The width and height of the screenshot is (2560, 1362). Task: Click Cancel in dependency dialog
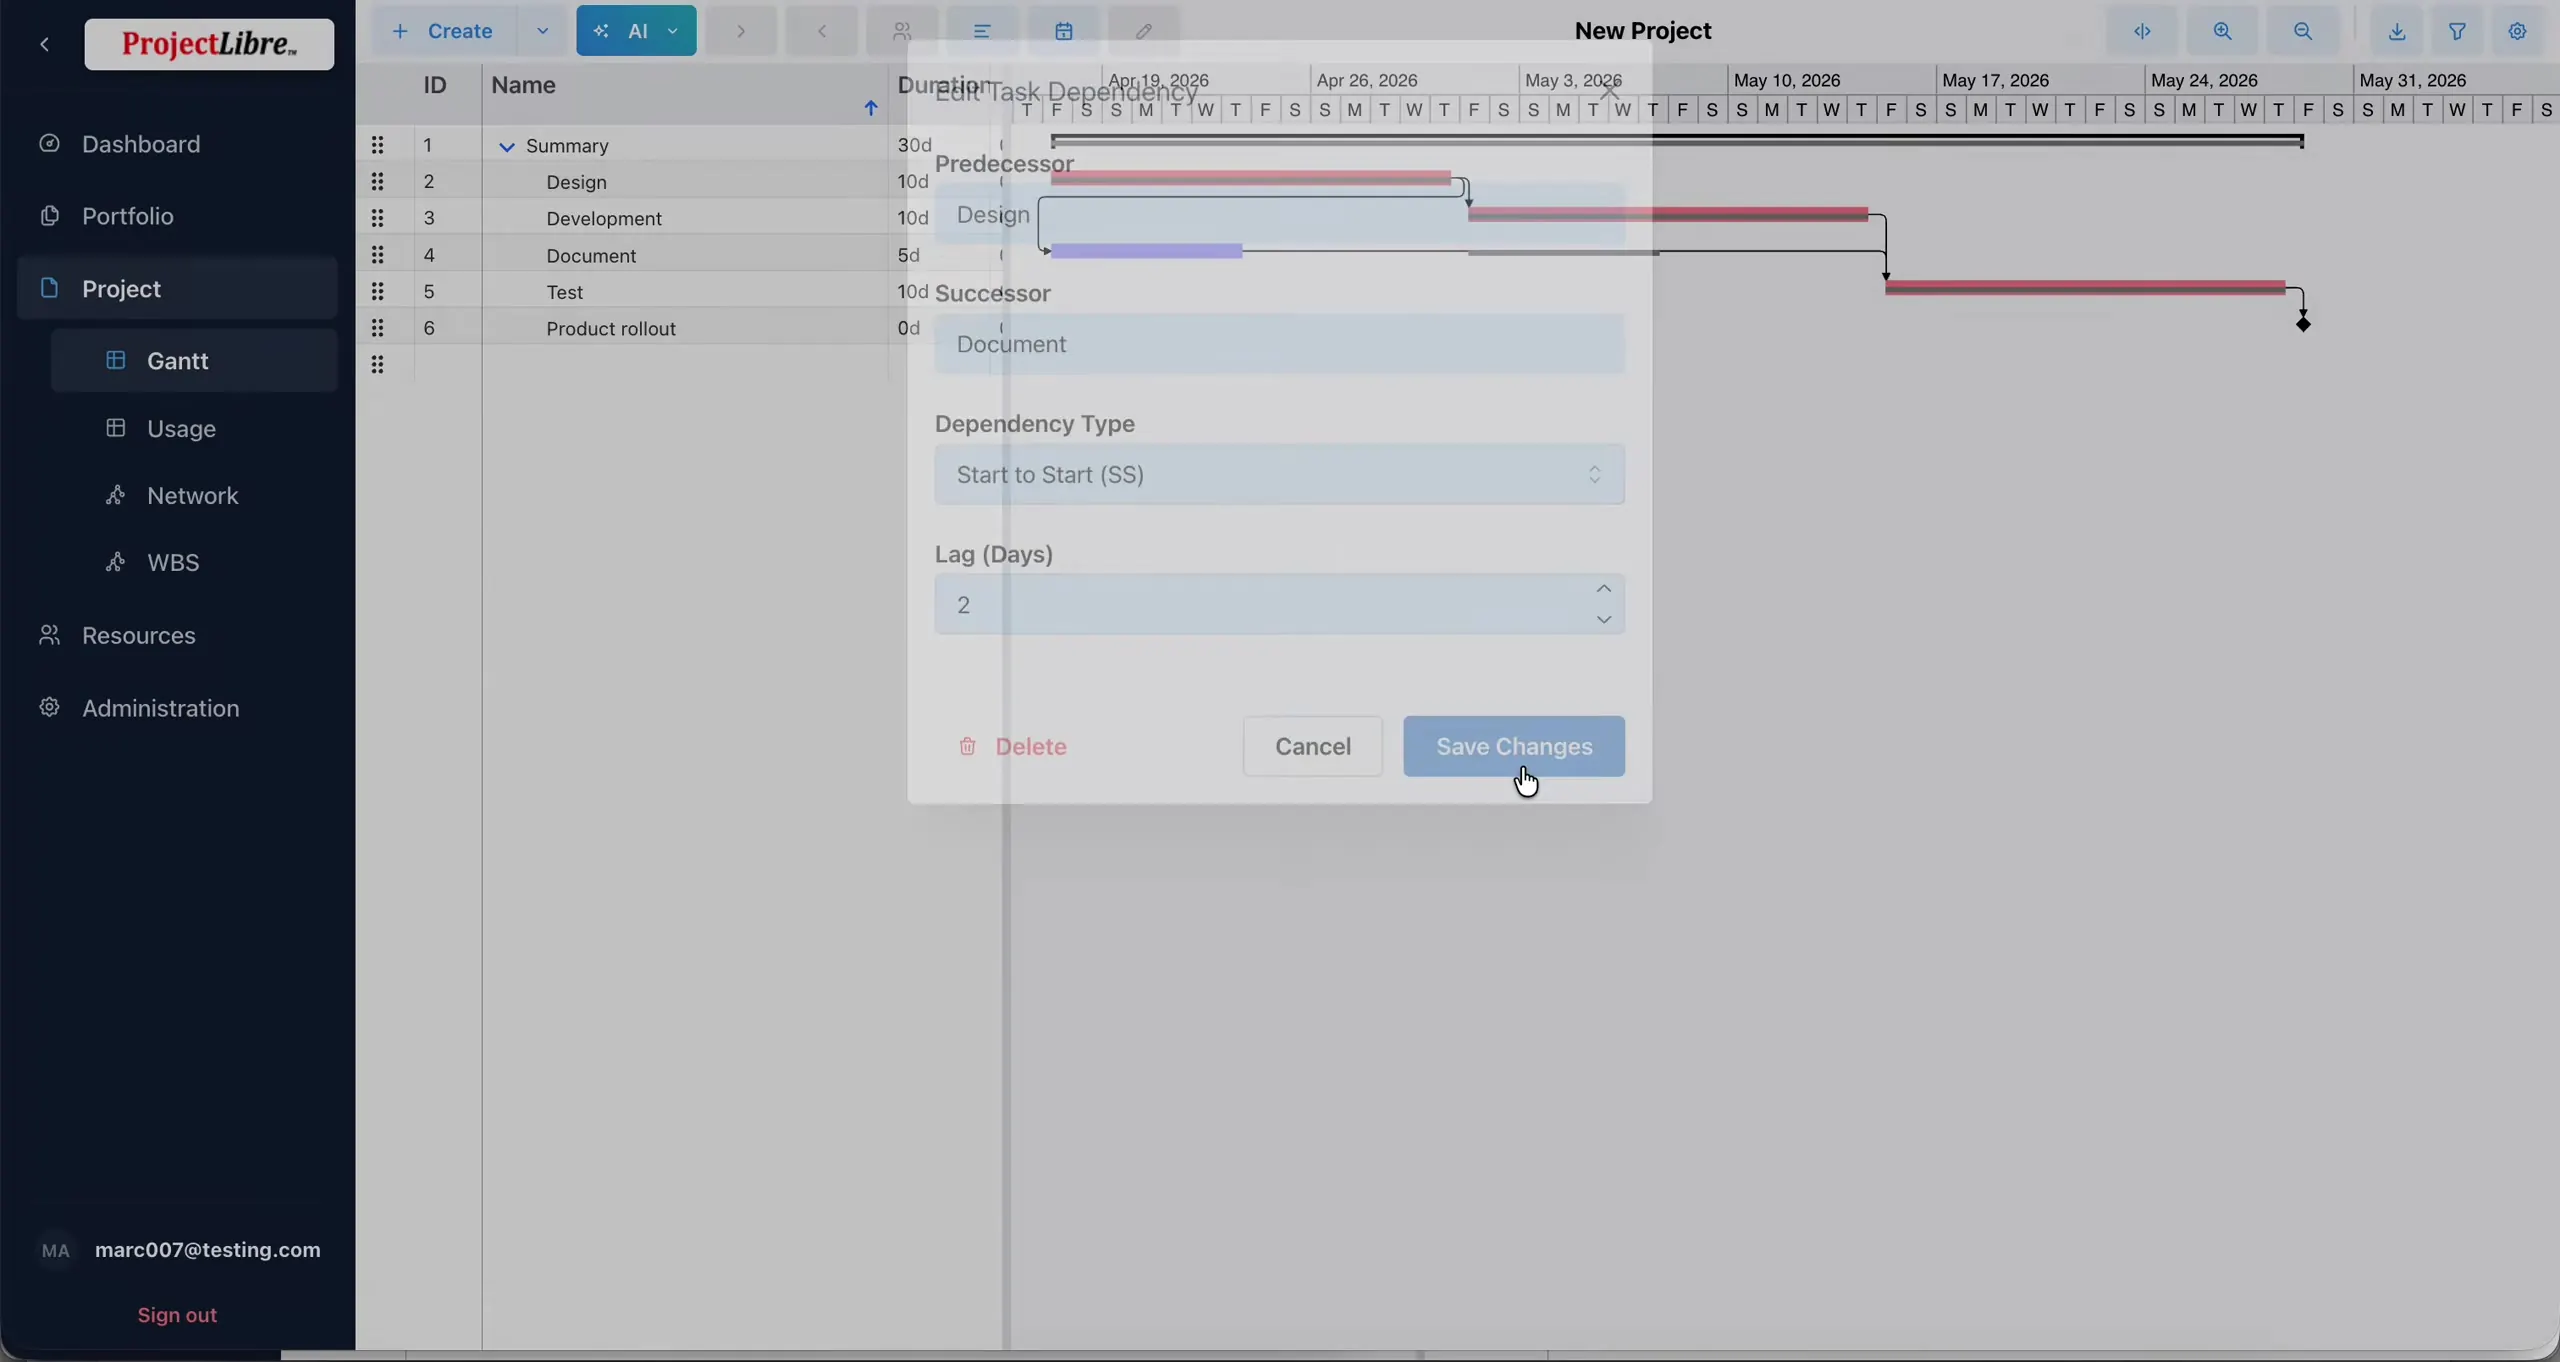(x=1312, y=746)
